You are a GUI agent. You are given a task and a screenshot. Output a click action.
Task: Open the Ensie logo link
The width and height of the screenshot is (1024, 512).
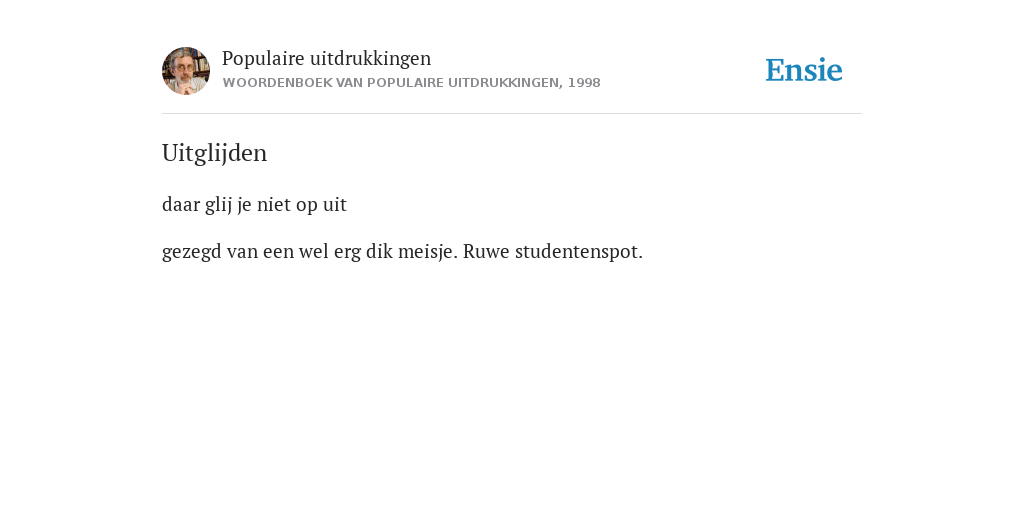coord(804,70)
